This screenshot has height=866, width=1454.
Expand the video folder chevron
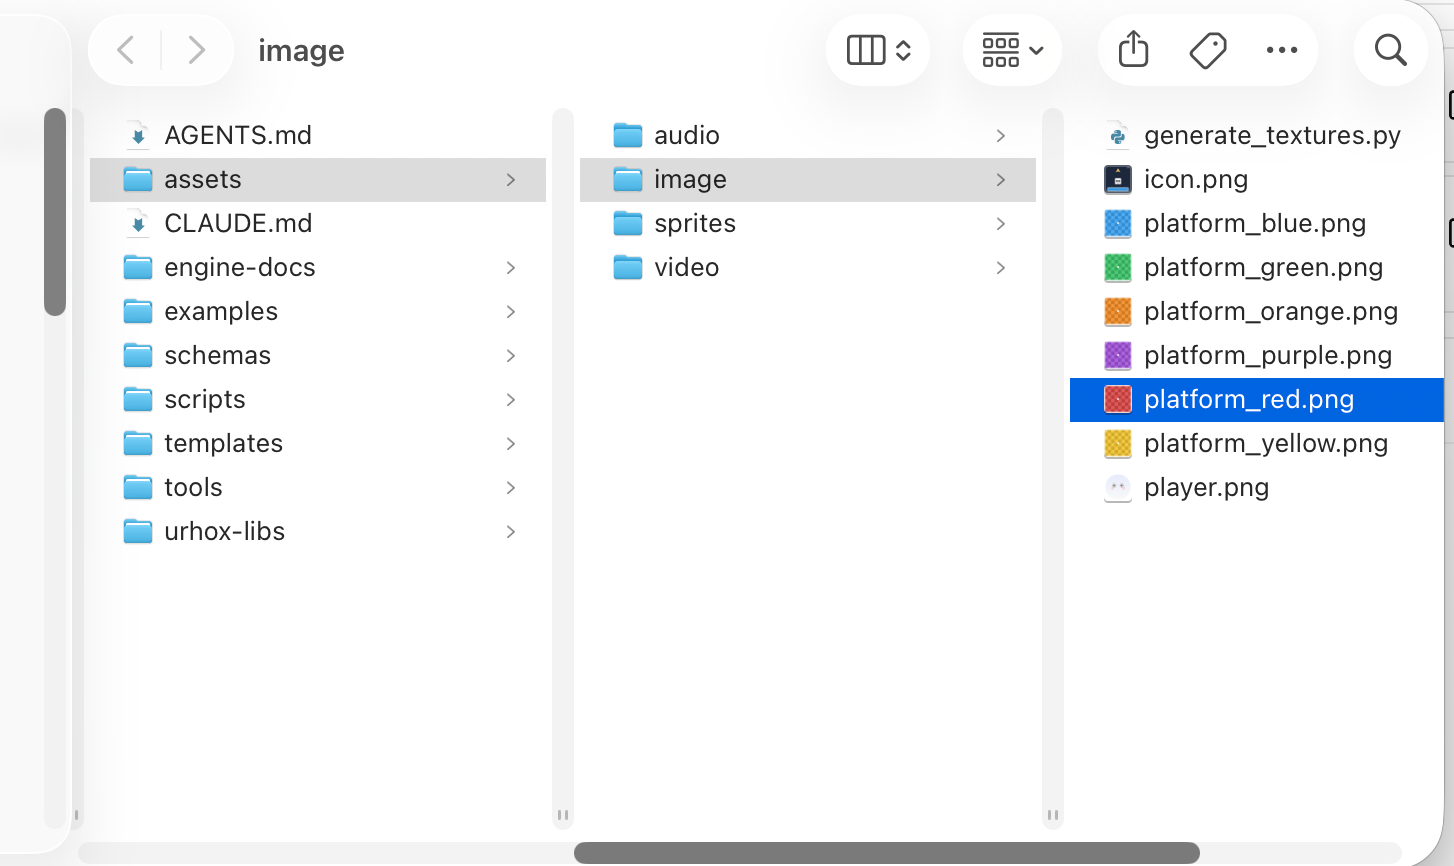[1001, 267]
